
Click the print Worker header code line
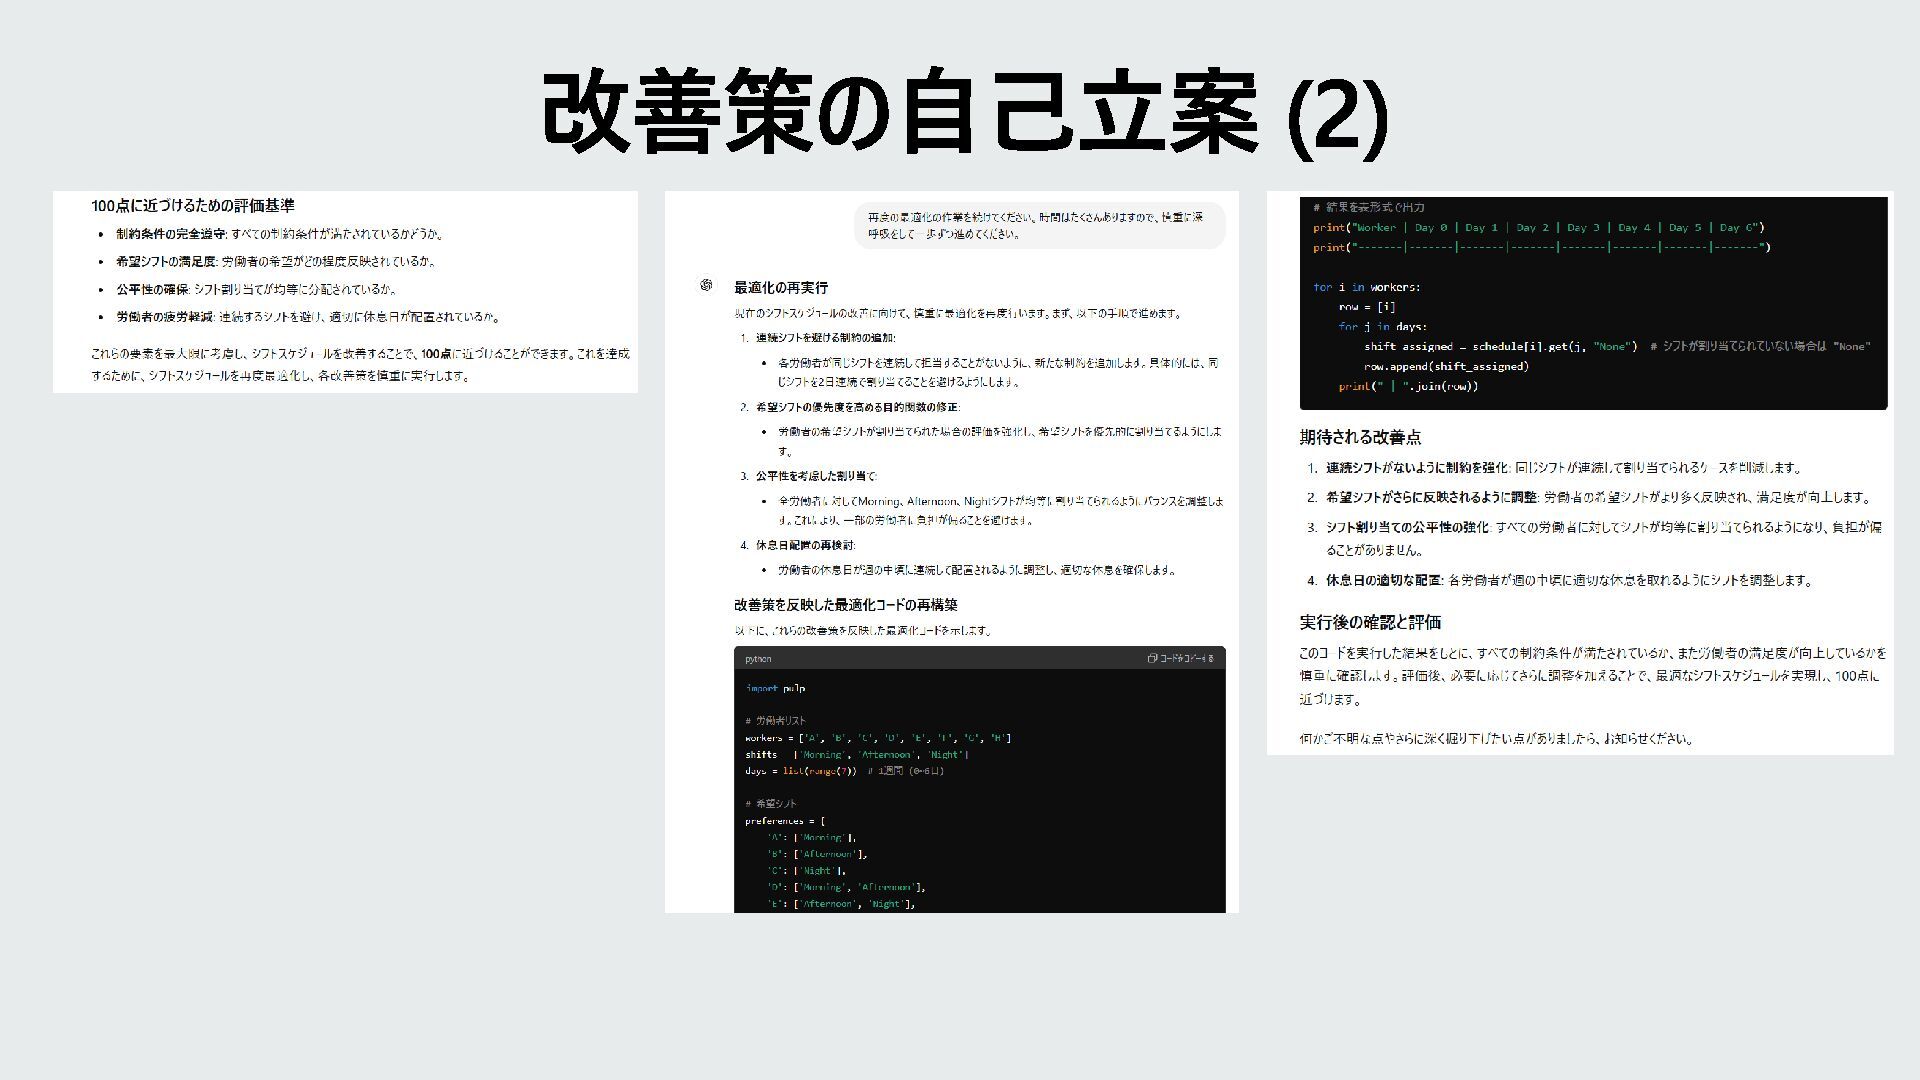(x=1538, y=228)
